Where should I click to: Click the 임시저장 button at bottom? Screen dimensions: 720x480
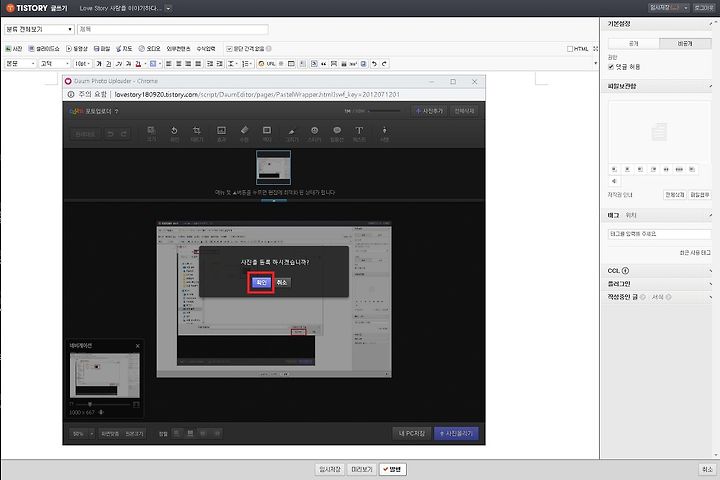330,469
